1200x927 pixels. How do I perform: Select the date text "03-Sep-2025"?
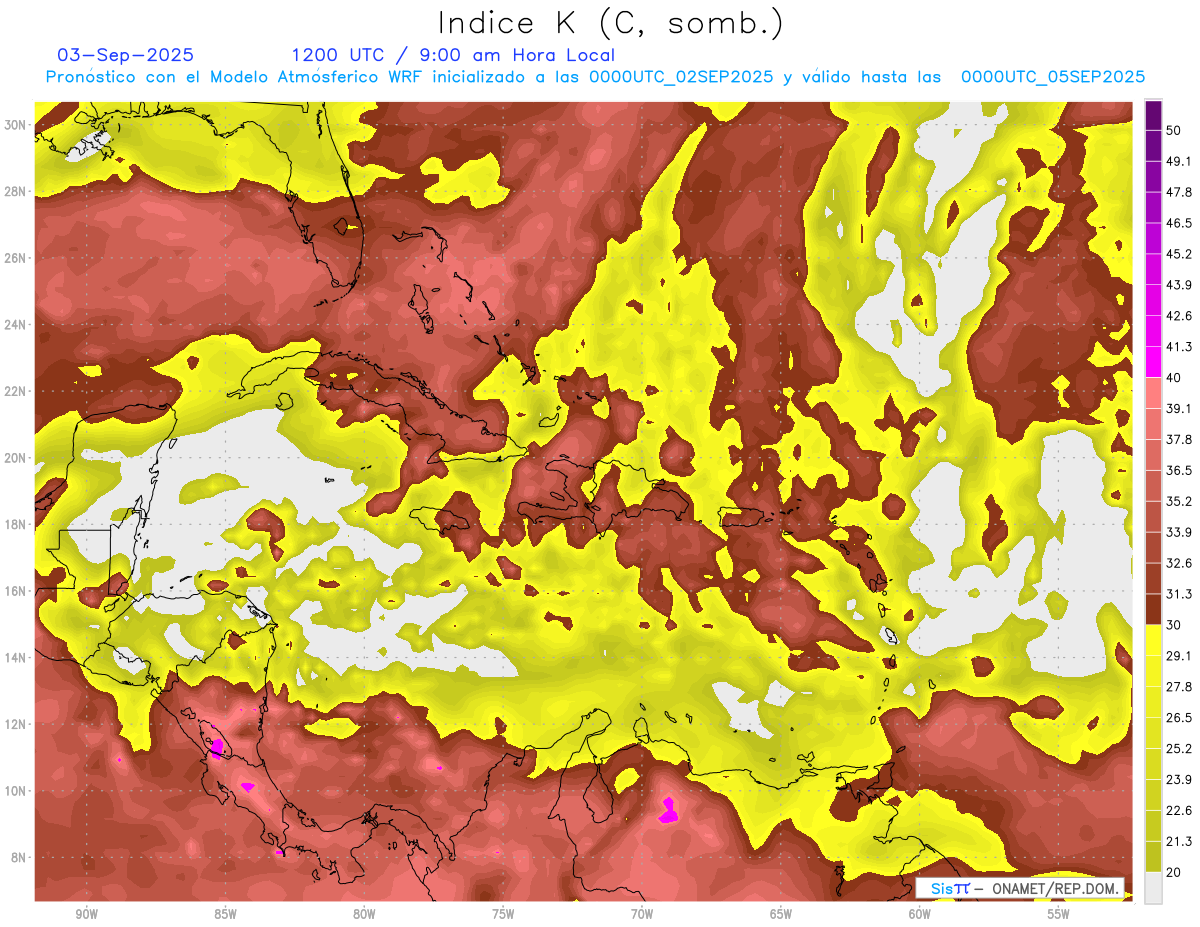tap(126, 55)
